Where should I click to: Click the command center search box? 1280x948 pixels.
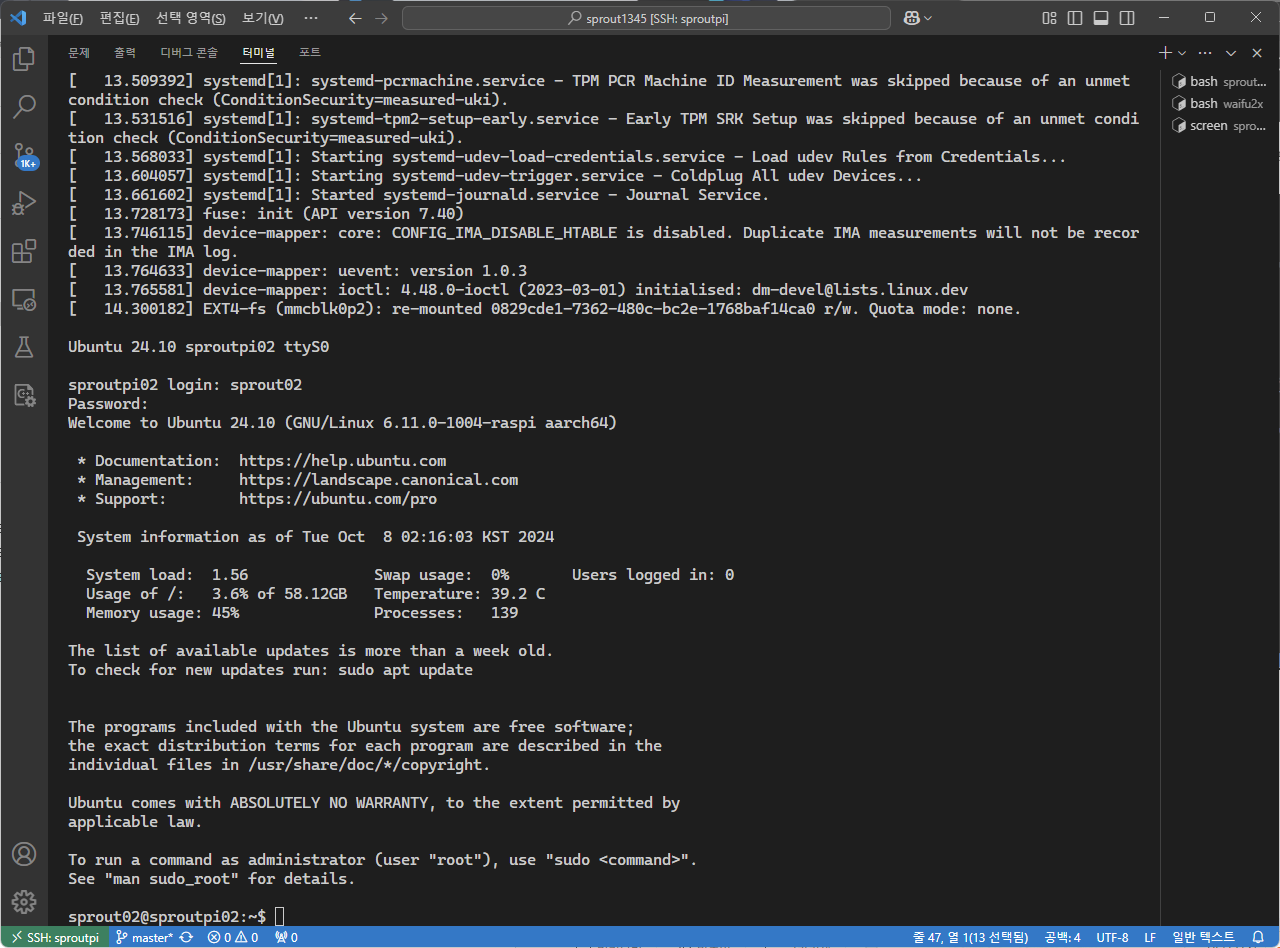646,18
